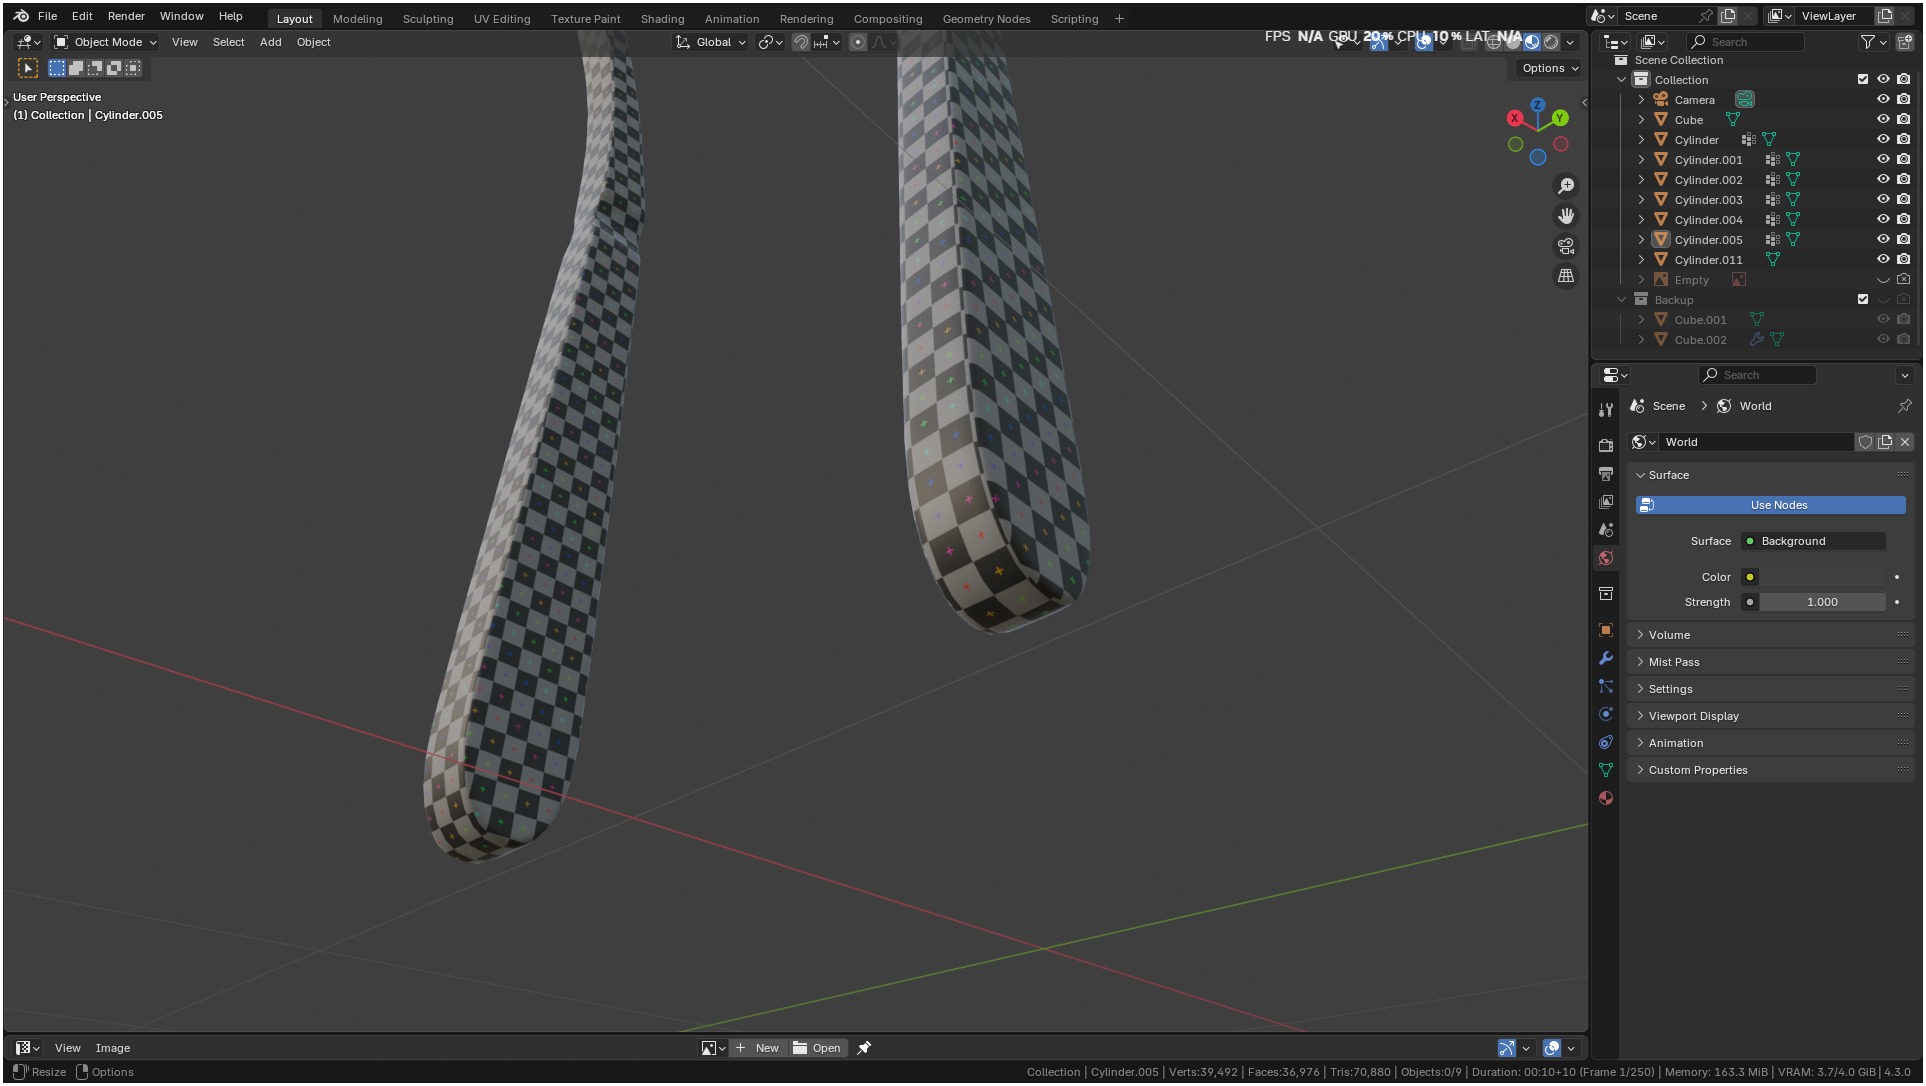Click the zoom magnifier icon in viewport
Screen dimensions: 1926x1086
tap(1566, 186)
